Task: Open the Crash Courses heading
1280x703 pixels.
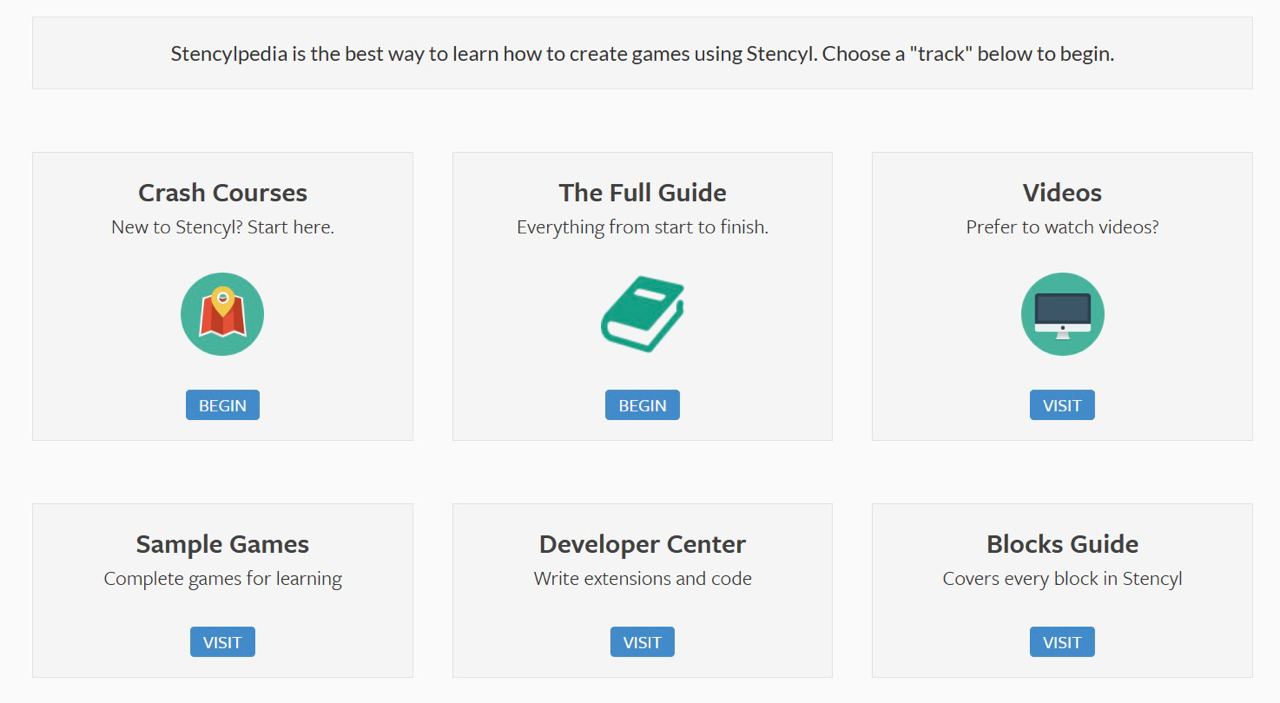Action: 222,192
